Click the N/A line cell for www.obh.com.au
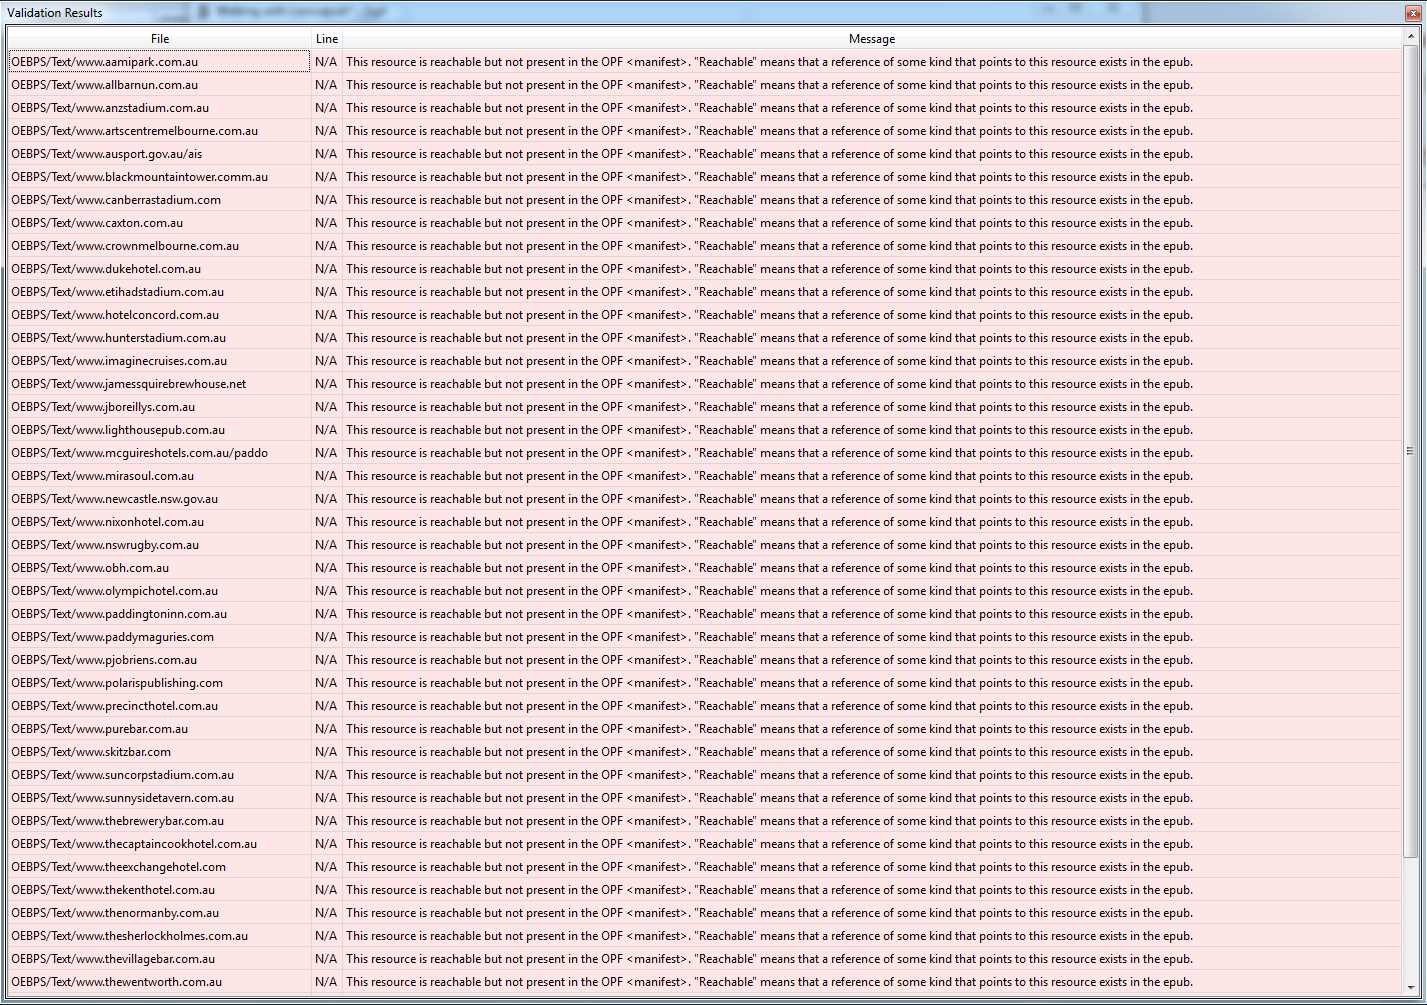The image size is (1427, 1005). (x=326, y=568)
